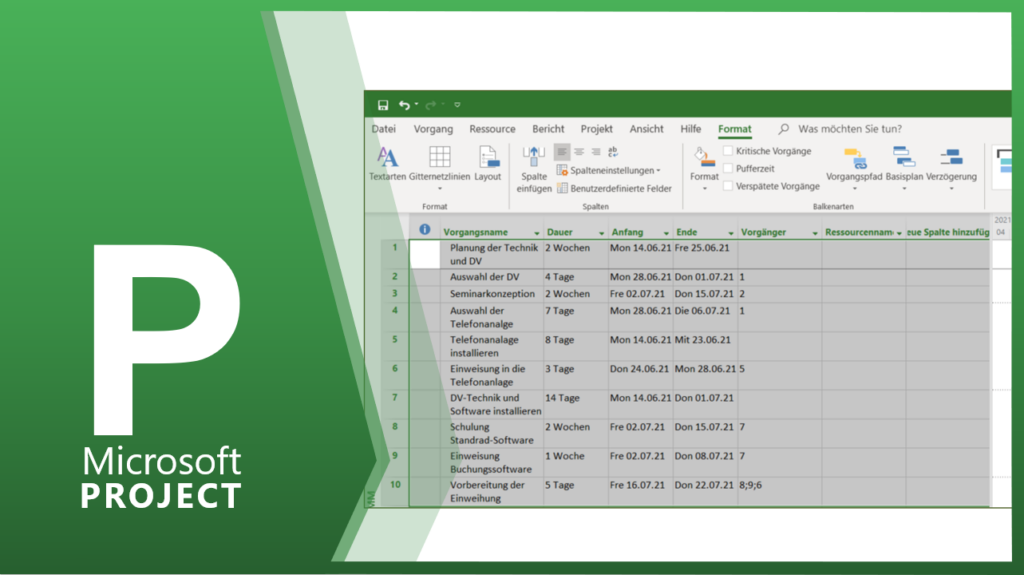This screenshot has height=575, width=1024.
Task: Click the 'Was möchten Sie tun?' search field
Action: pos(850,129)
